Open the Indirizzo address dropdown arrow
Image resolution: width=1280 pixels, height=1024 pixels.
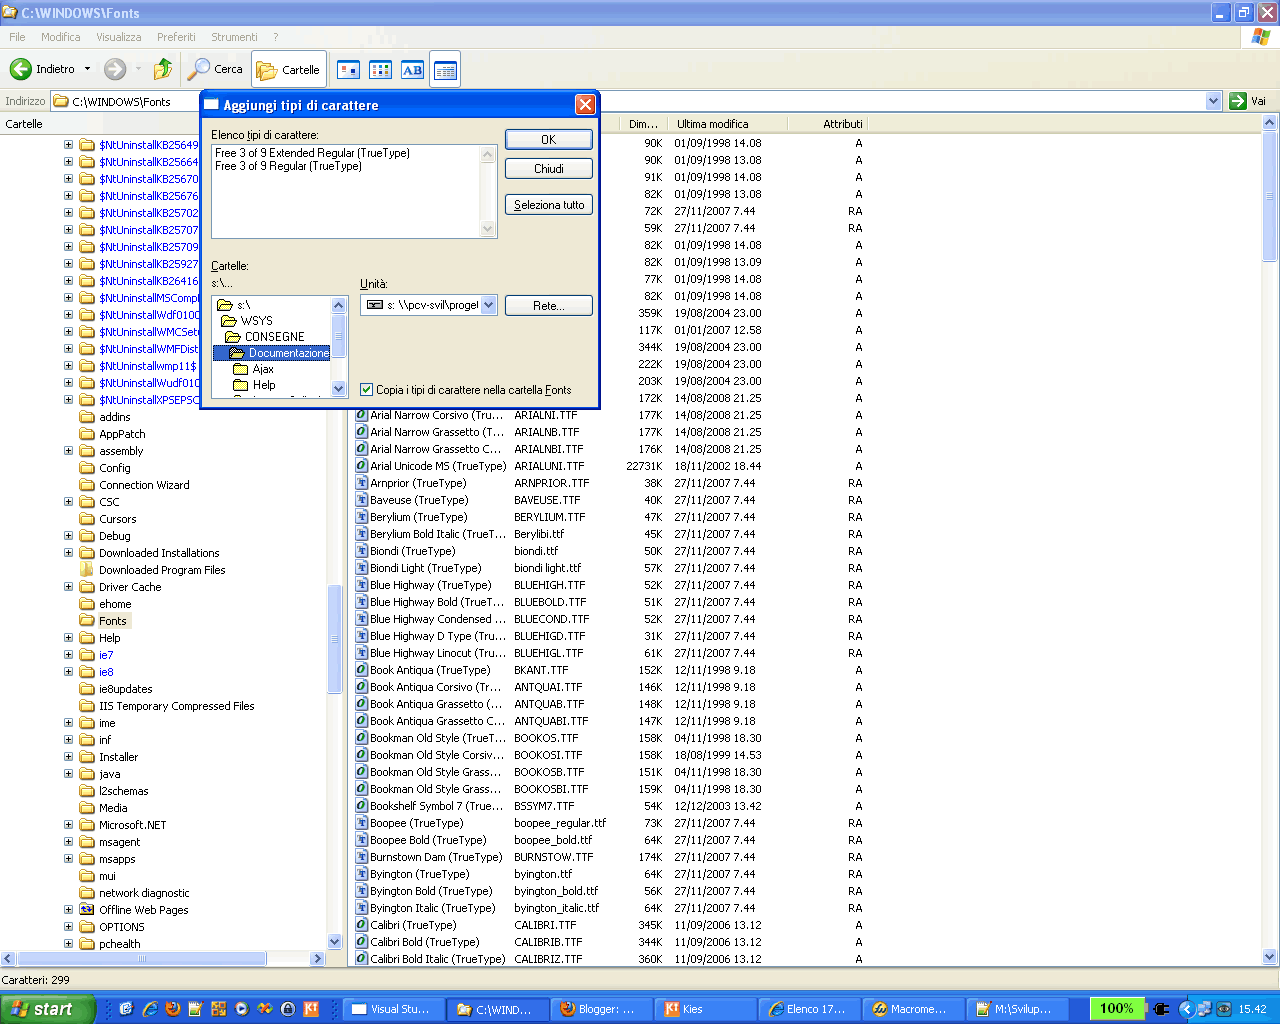[x=1213, y=101]
